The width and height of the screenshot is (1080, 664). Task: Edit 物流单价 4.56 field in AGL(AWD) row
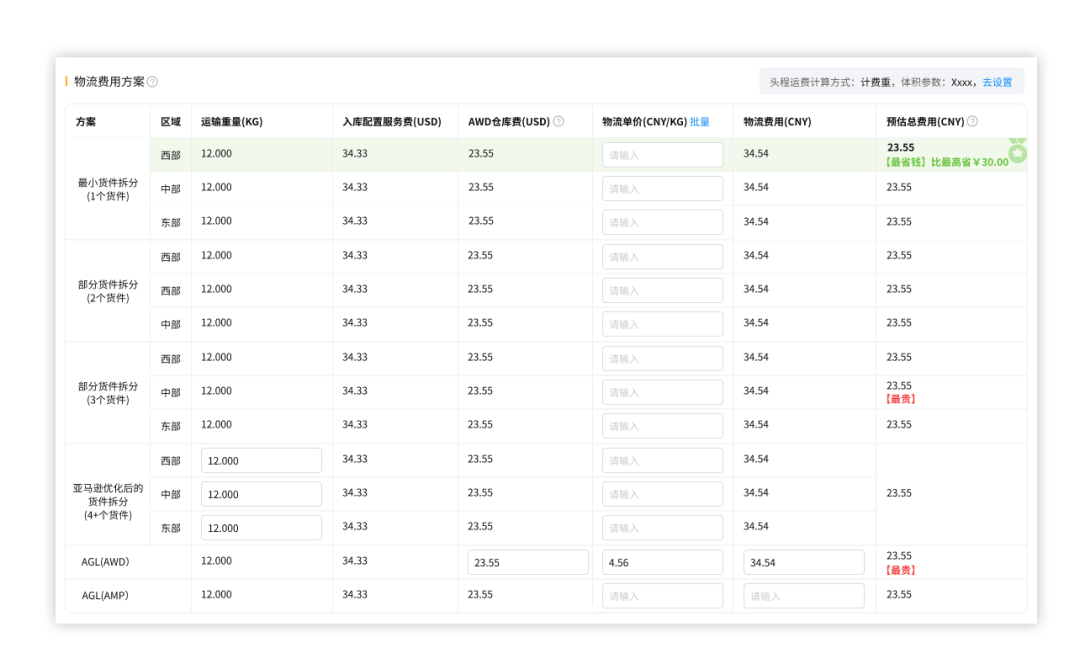[662, 563]
